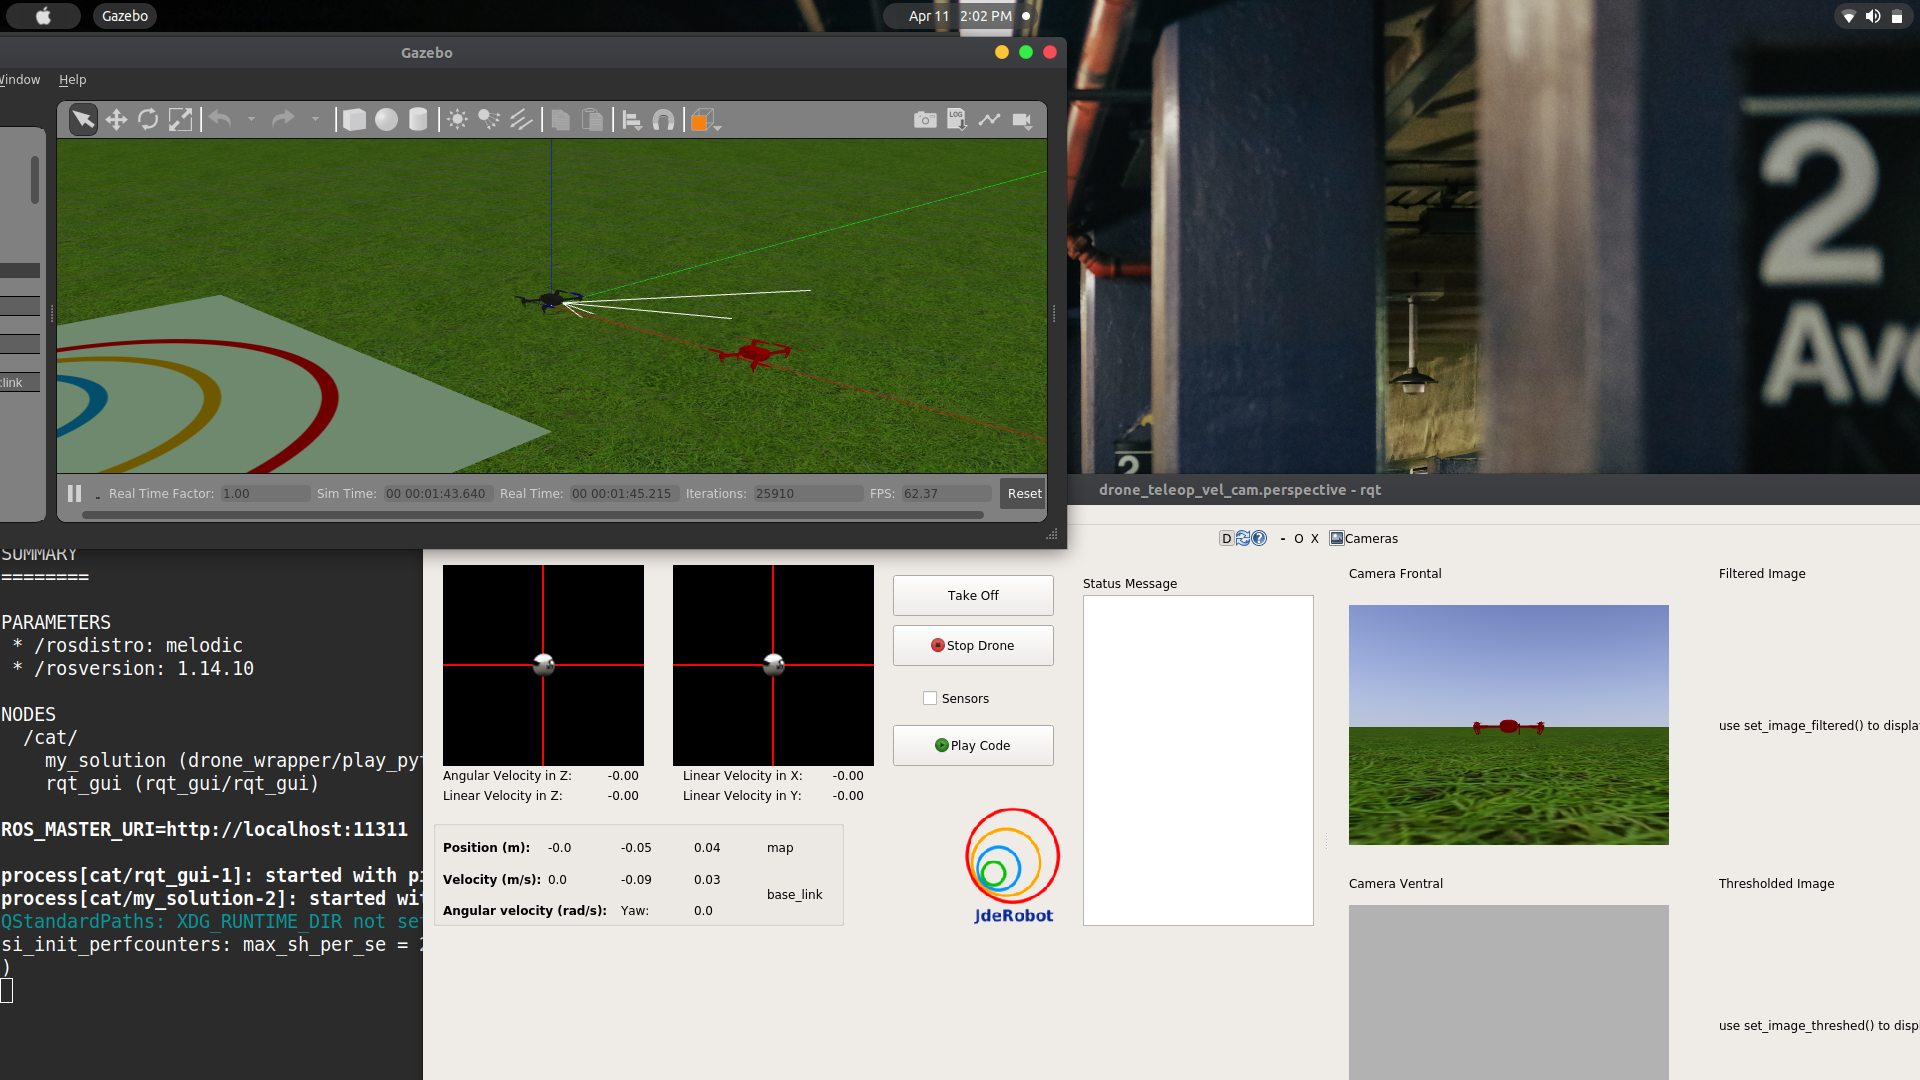Screen dimensions: 1920x1080
Task: Pause the running simulation
Action: pyautogui.click(x=75, y=493)
